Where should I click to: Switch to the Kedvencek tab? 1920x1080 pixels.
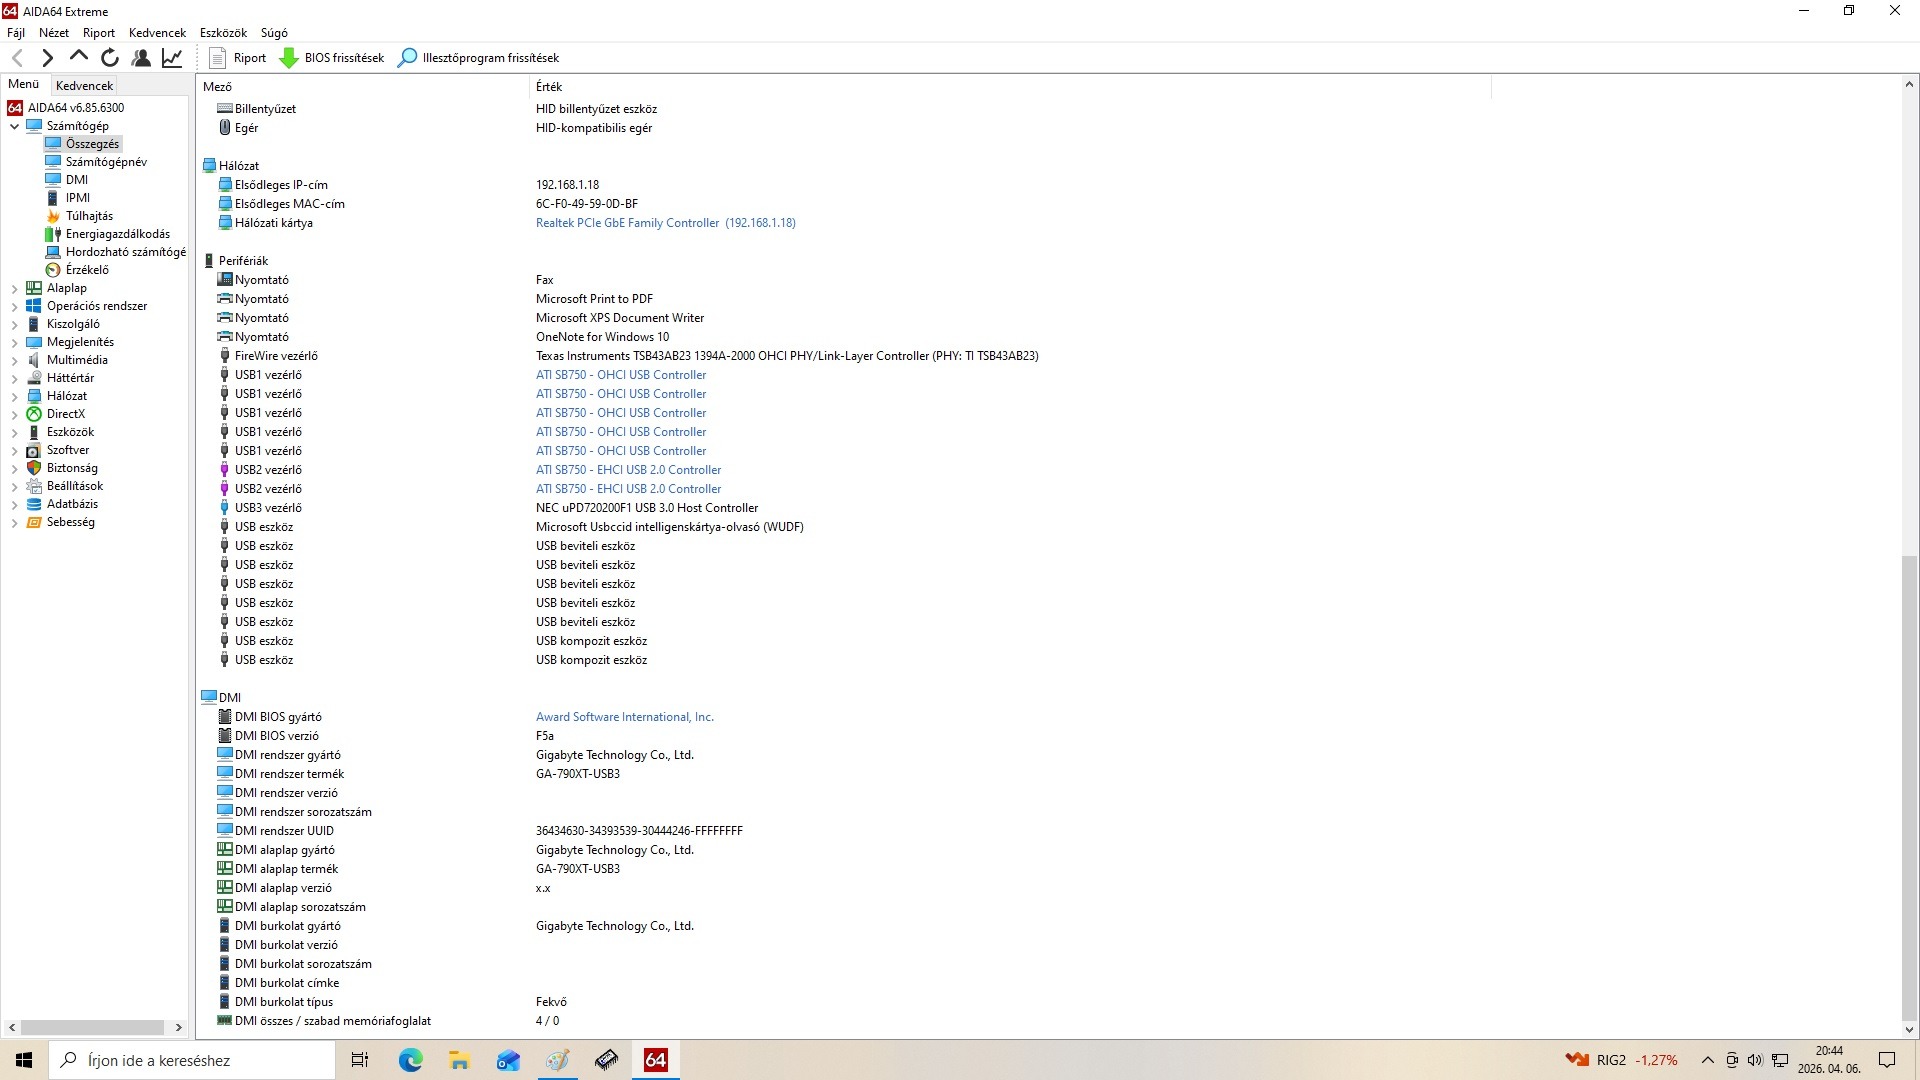[x=84, y=86]
